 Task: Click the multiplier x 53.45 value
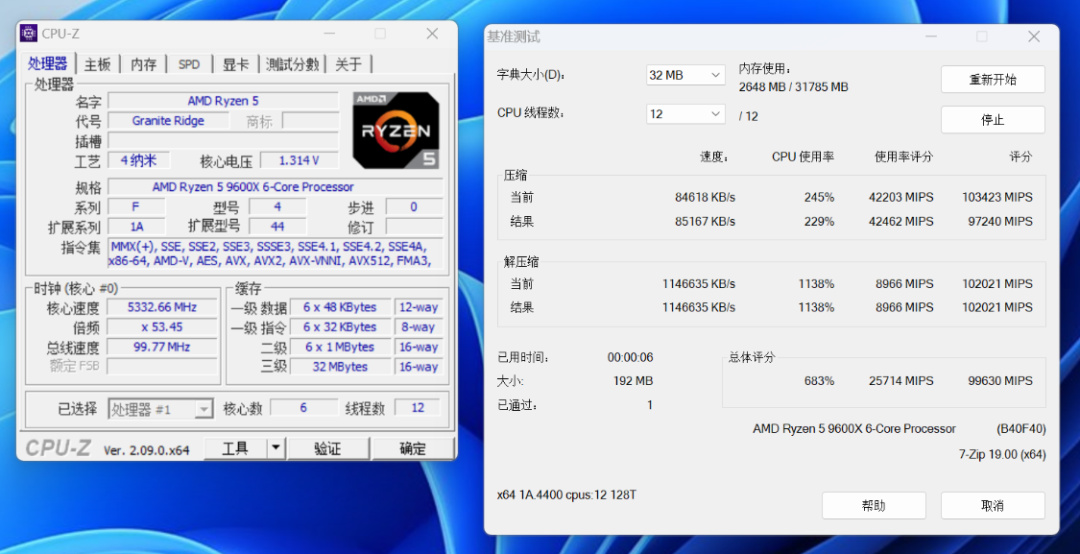pyautogui.click(x=162, y=327)
